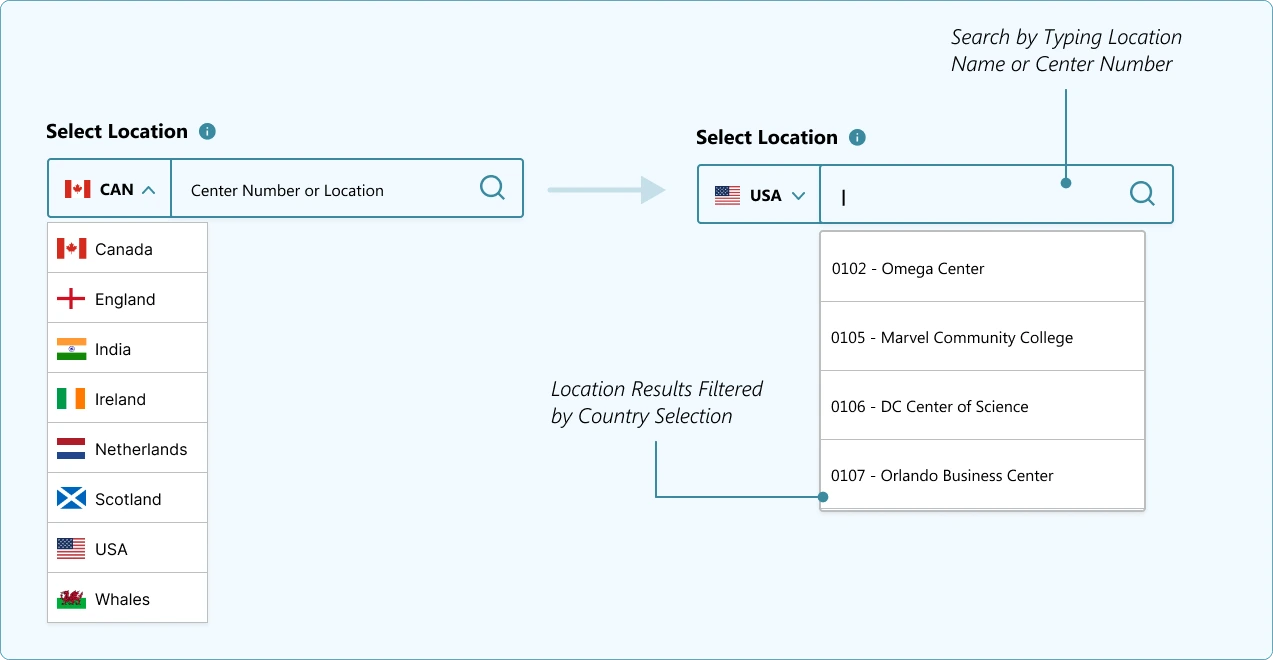
Task: Click the chevron next to USA
Action: coord(798,195)
